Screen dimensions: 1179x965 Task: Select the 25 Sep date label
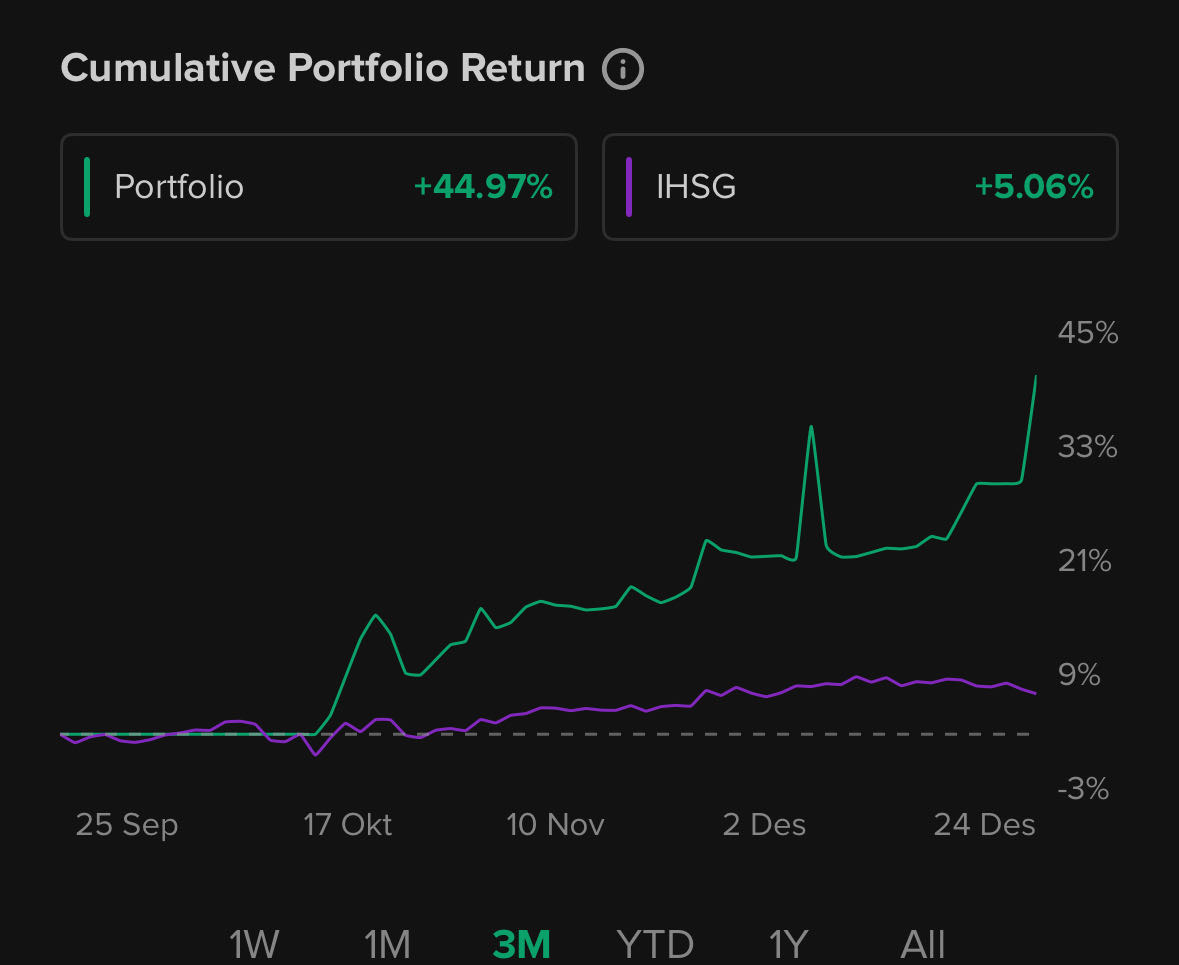[127, 825]
